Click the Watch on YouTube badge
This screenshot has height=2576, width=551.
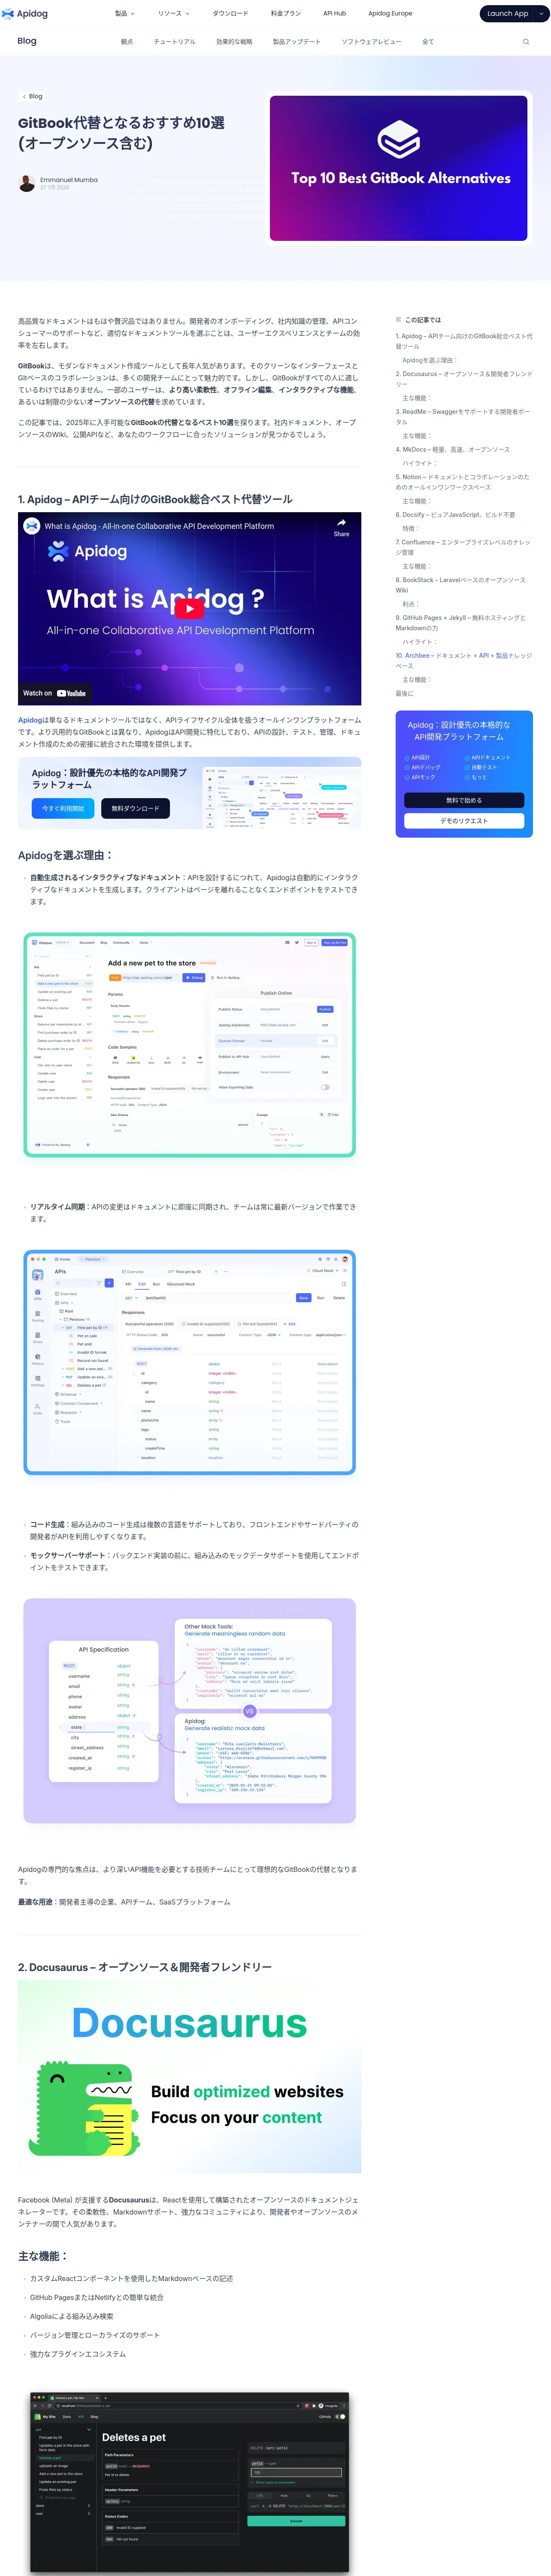[55, 693]
